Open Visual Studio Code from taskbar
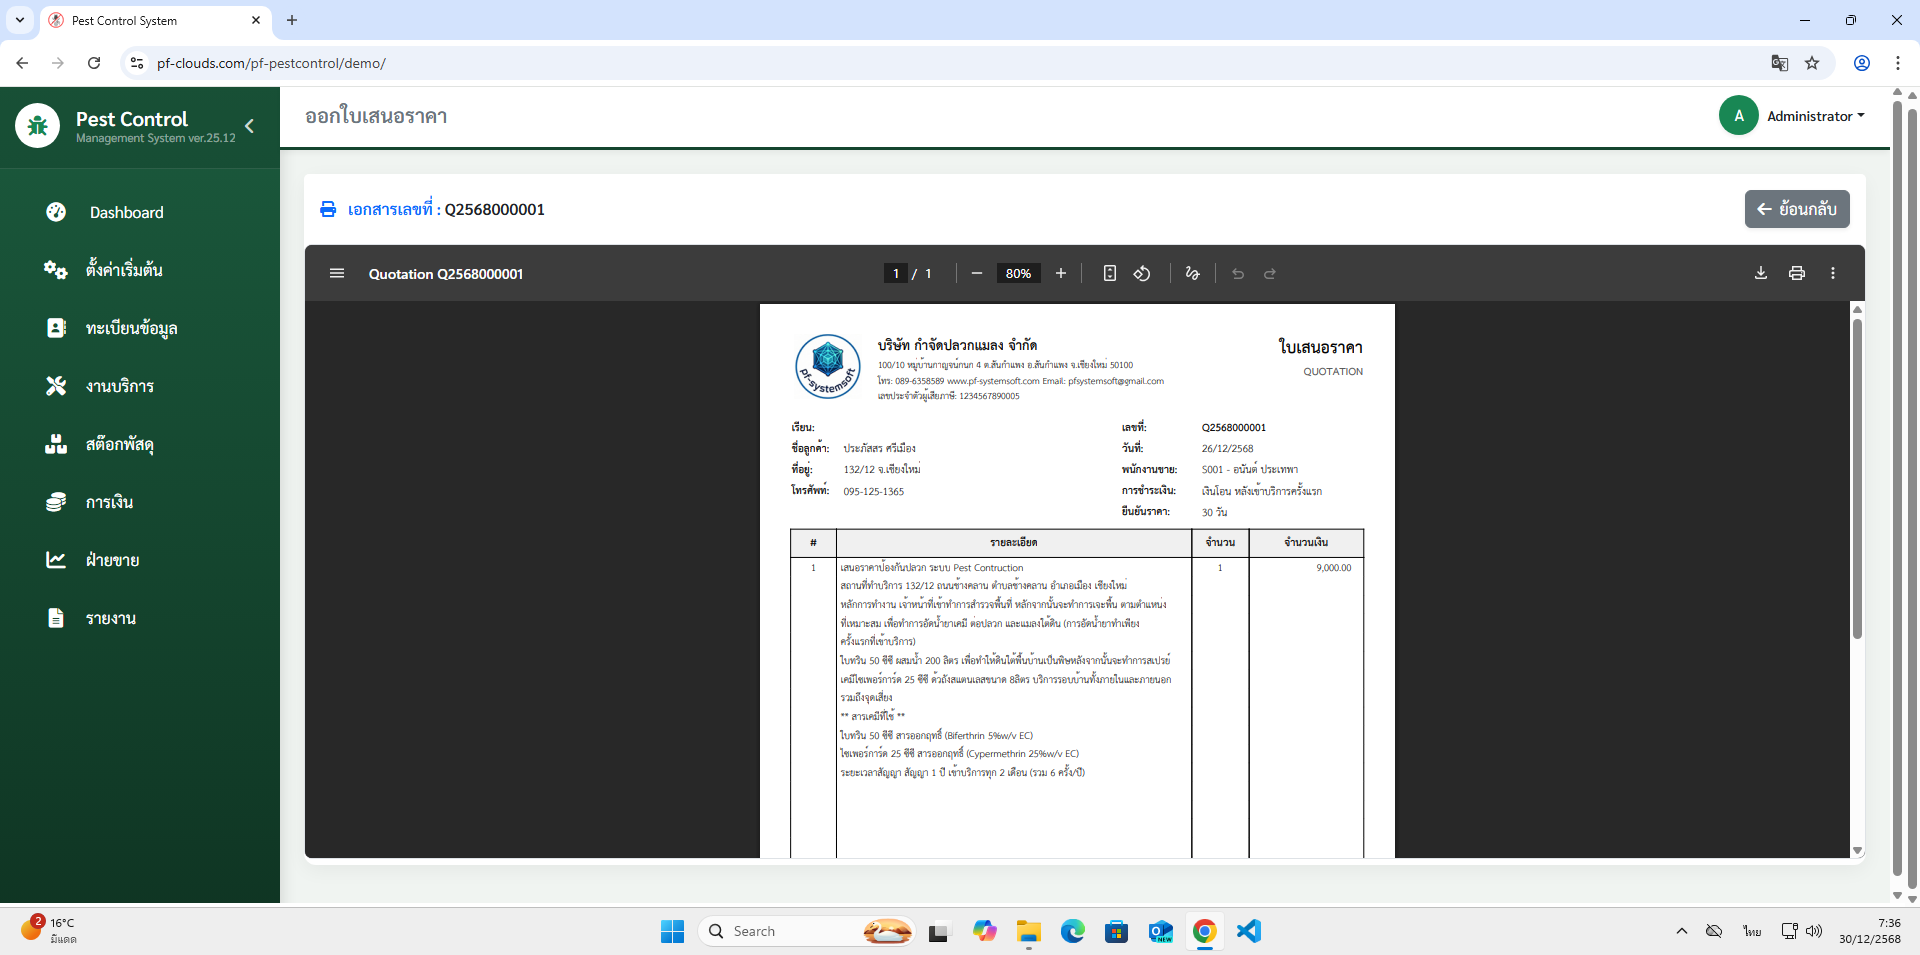Image resolution: width=1920 pixels, height=955 pixels. pyautogui.click(x=1249, y=931)
